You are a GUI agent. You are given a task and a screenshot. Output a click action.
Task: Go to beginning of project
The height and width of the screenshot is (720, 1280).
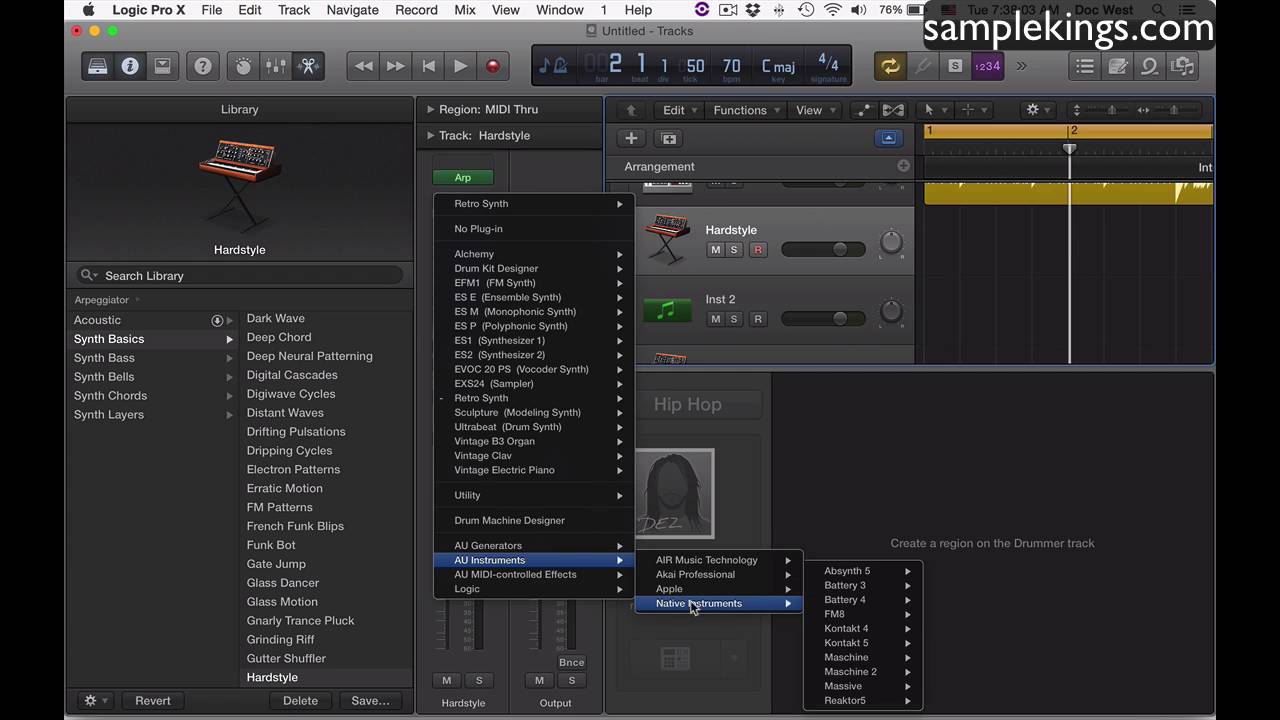point(428,66)
